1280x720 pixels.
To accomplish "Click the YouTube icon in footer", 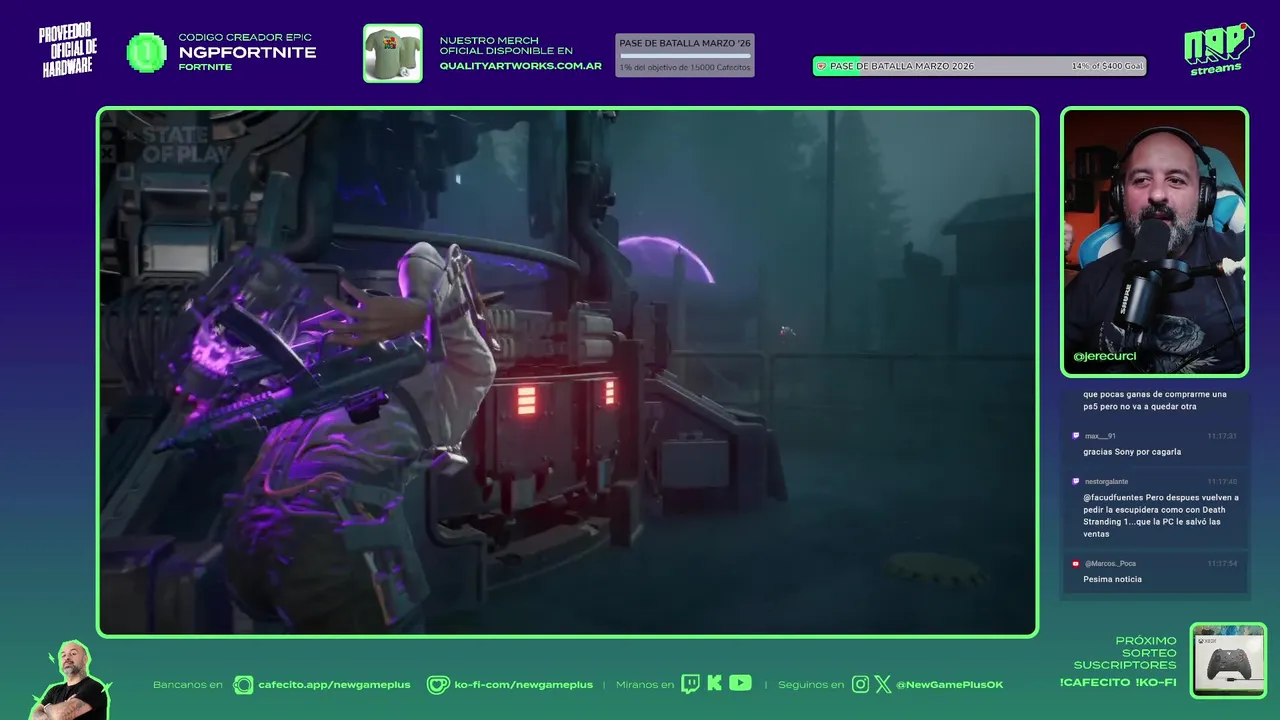I will pos(740,683).
